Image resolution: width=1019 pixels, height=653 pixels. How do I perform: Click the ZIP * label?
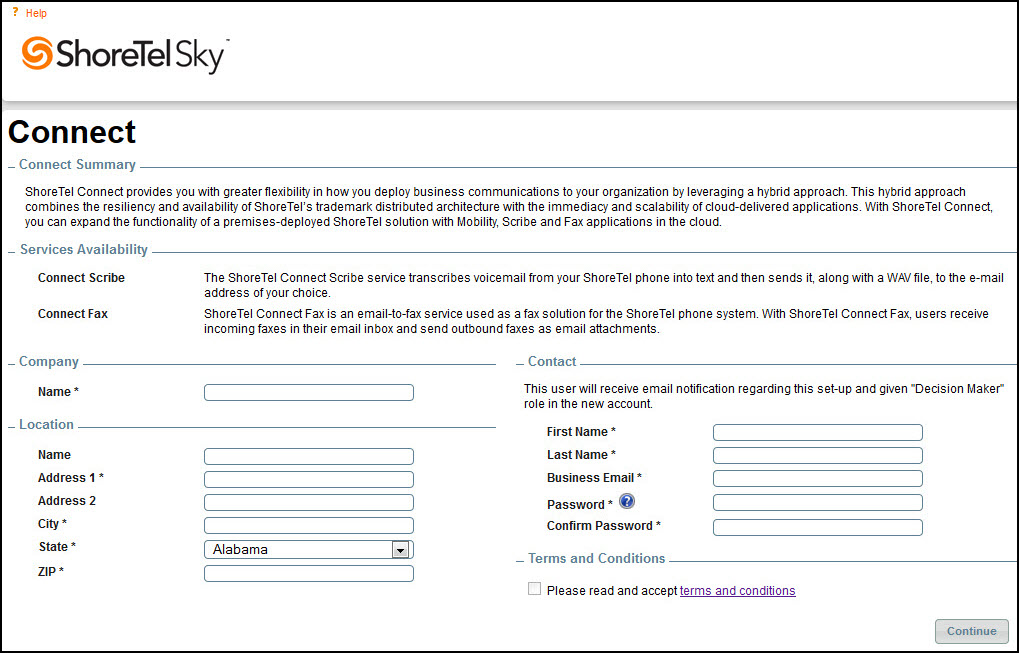click(x=51, y=572)
